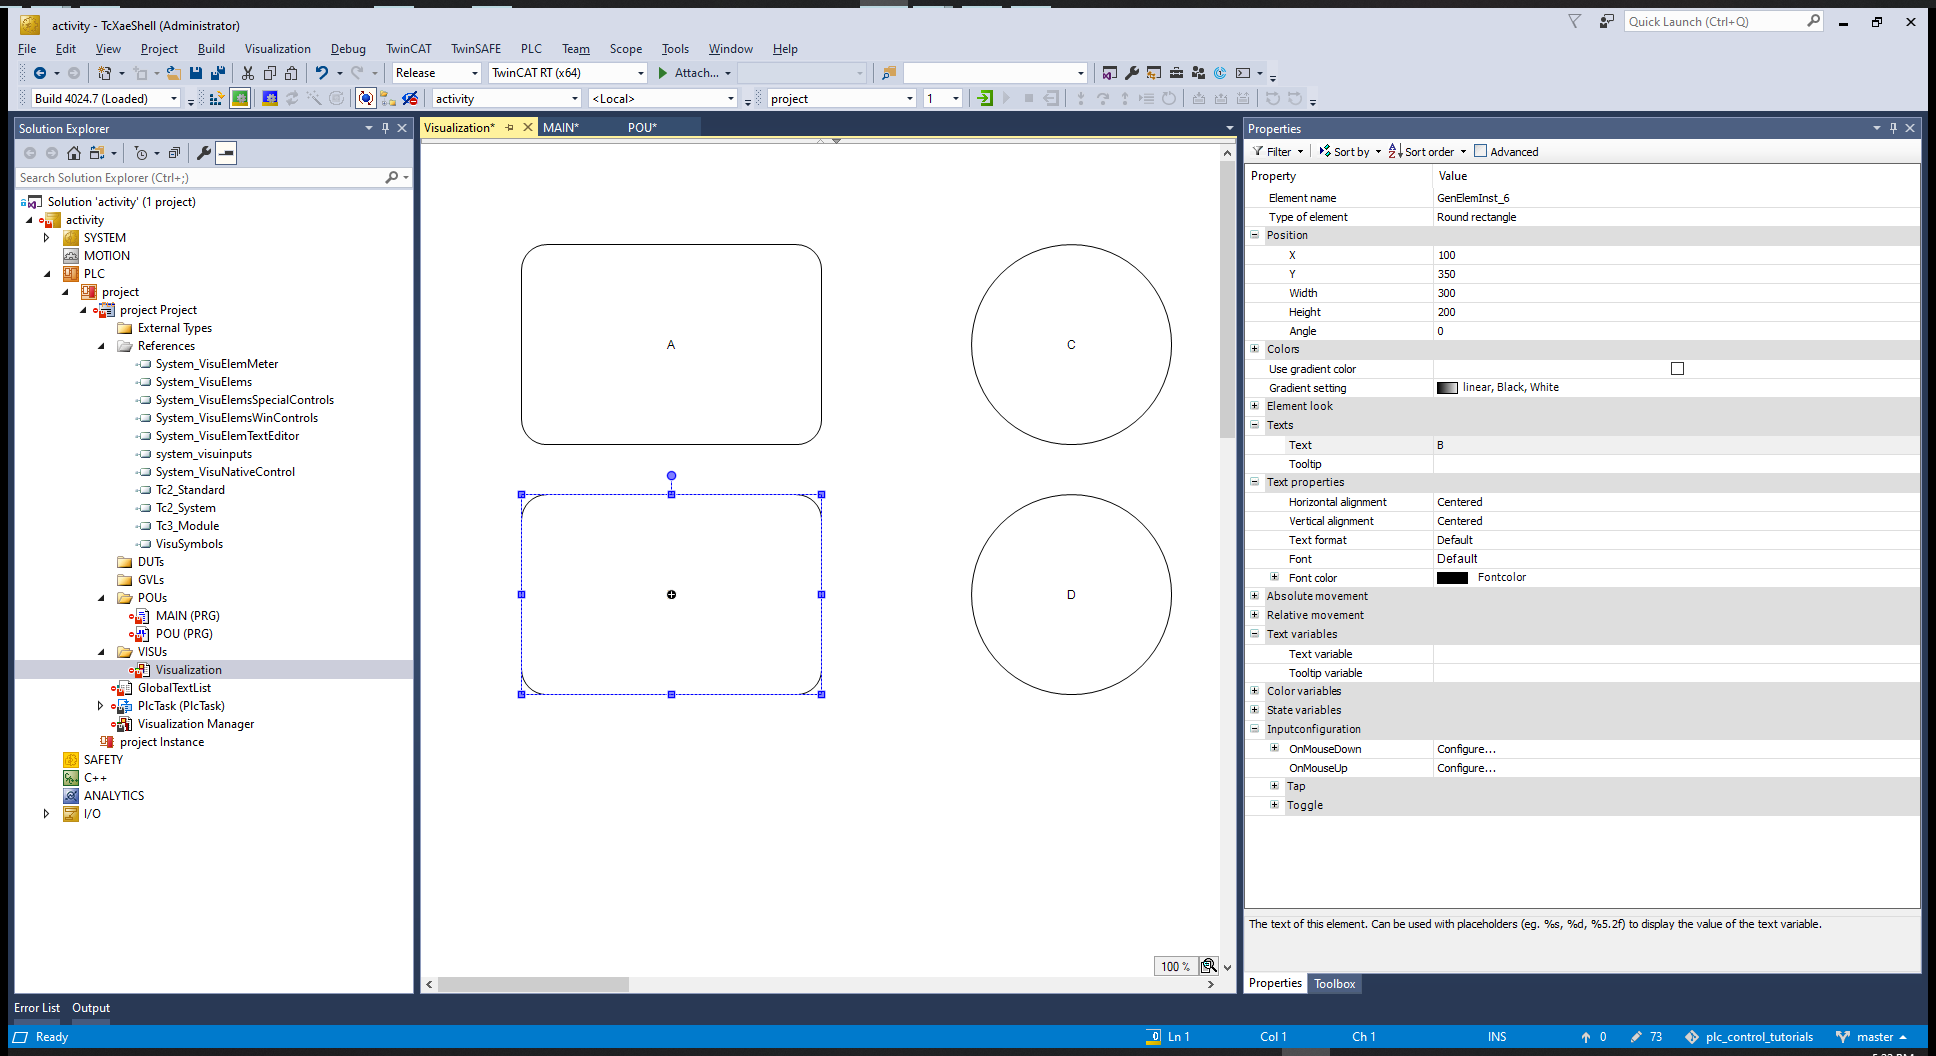Click the Cut scissors icon
Viewport: 1936px width, 1056px height.
tap(247, 73)
